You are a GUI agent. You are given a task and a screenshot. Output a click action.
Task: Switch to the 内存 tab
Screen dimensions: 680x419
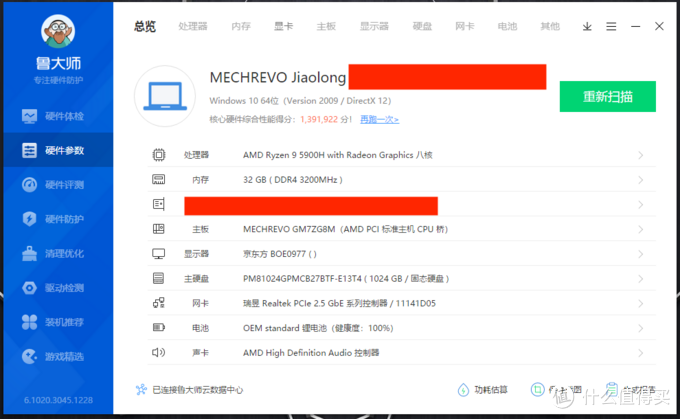pos(241,27)
